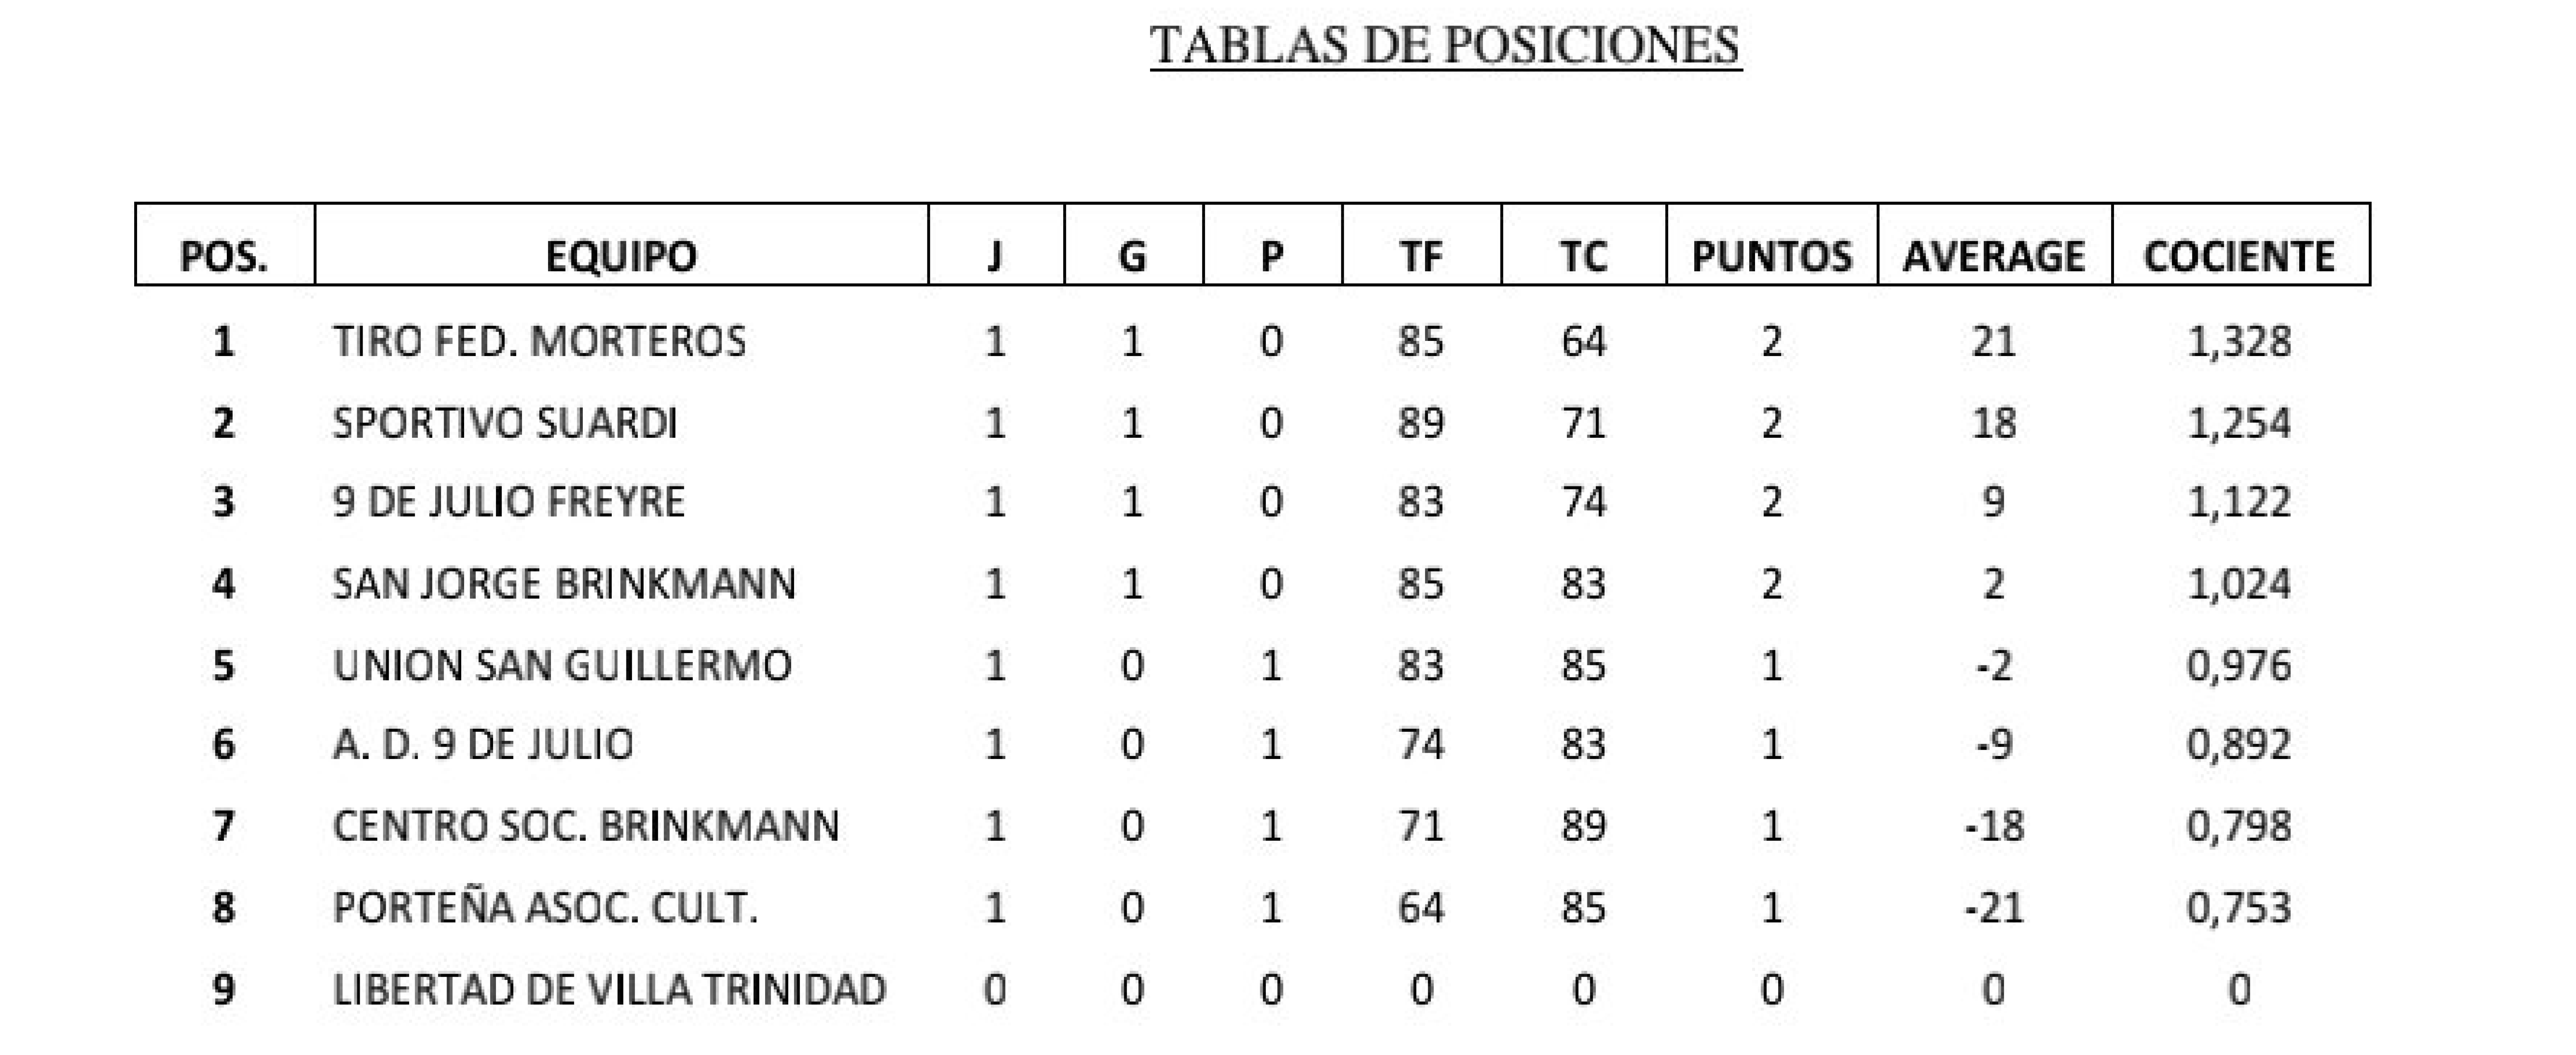This screenshot has height=1055, width=2576.
Task: Select team 9 DE JULIO FREYRE
Action: [509, 502]
